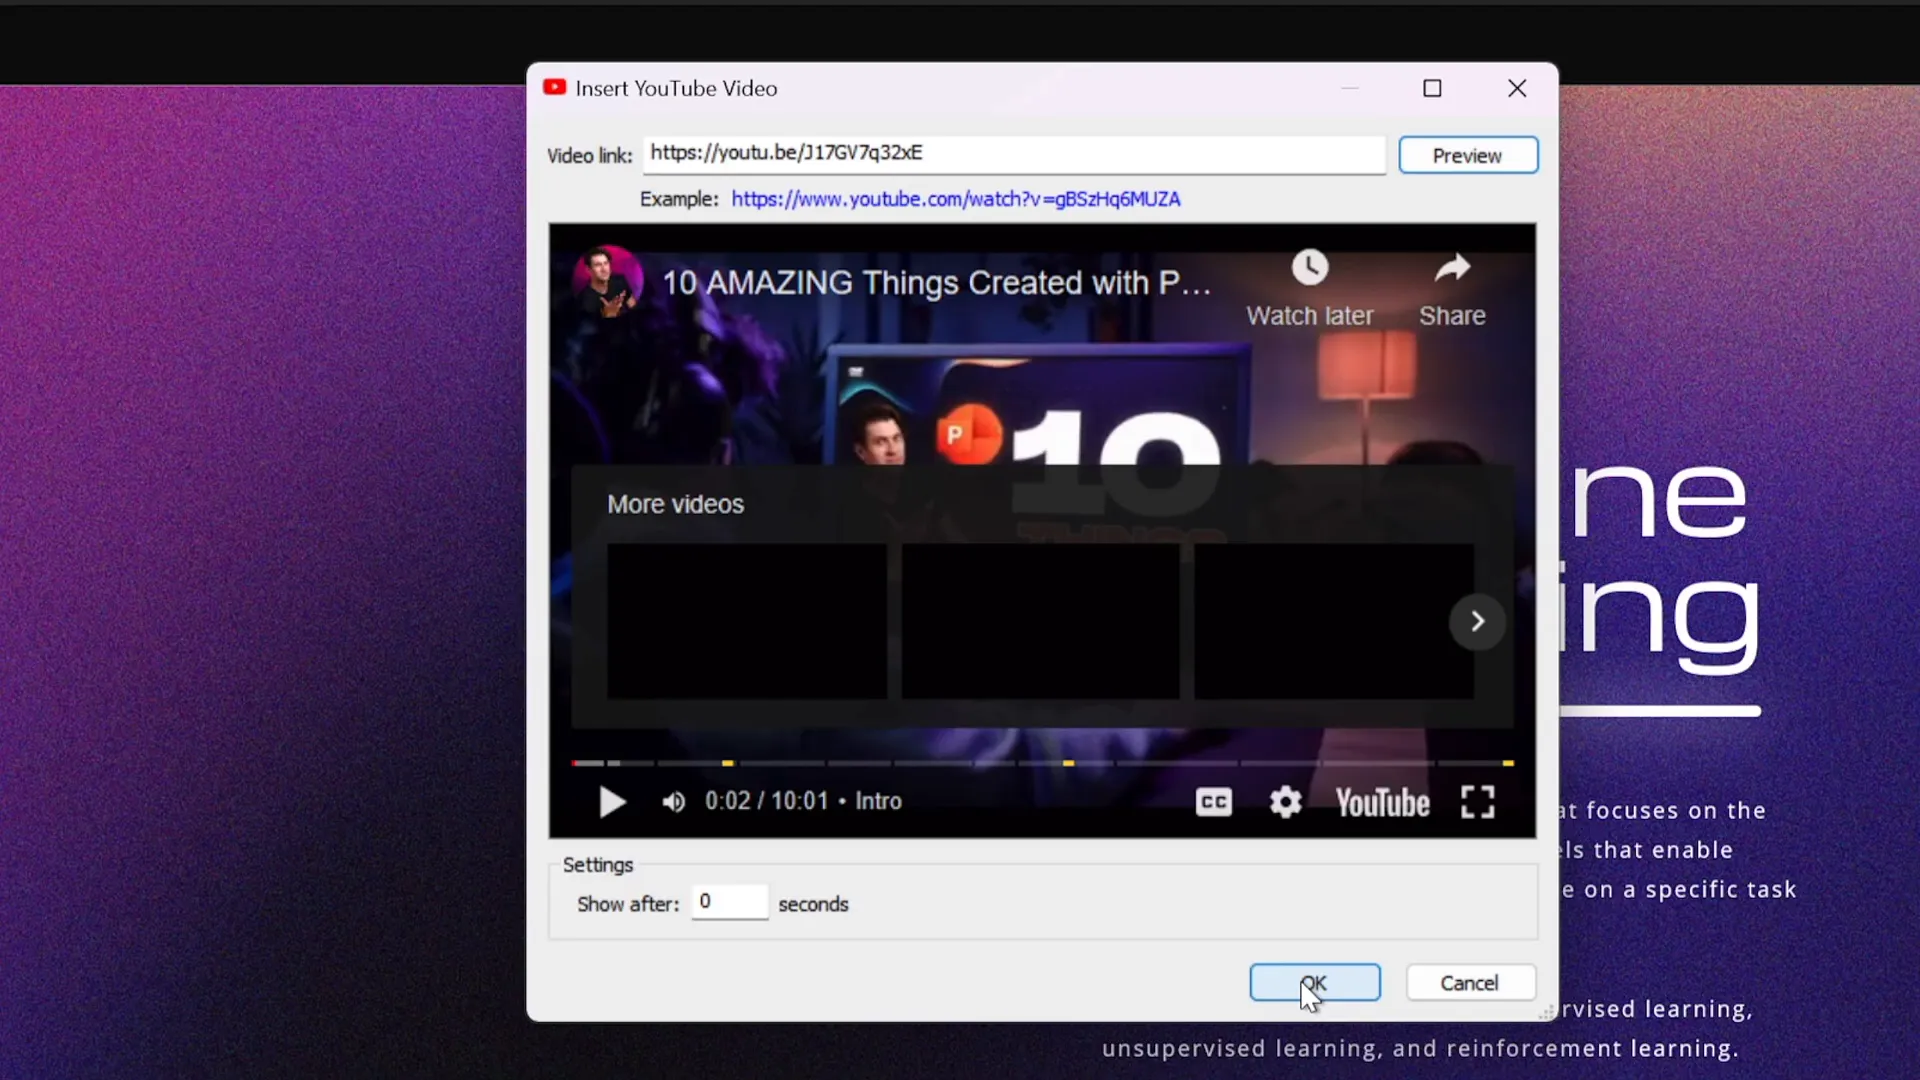This screenshot has width=1920, height=1080.
Task: Click the YouTube icon in the dialog title bar
Action: click(x=554, y=88)
